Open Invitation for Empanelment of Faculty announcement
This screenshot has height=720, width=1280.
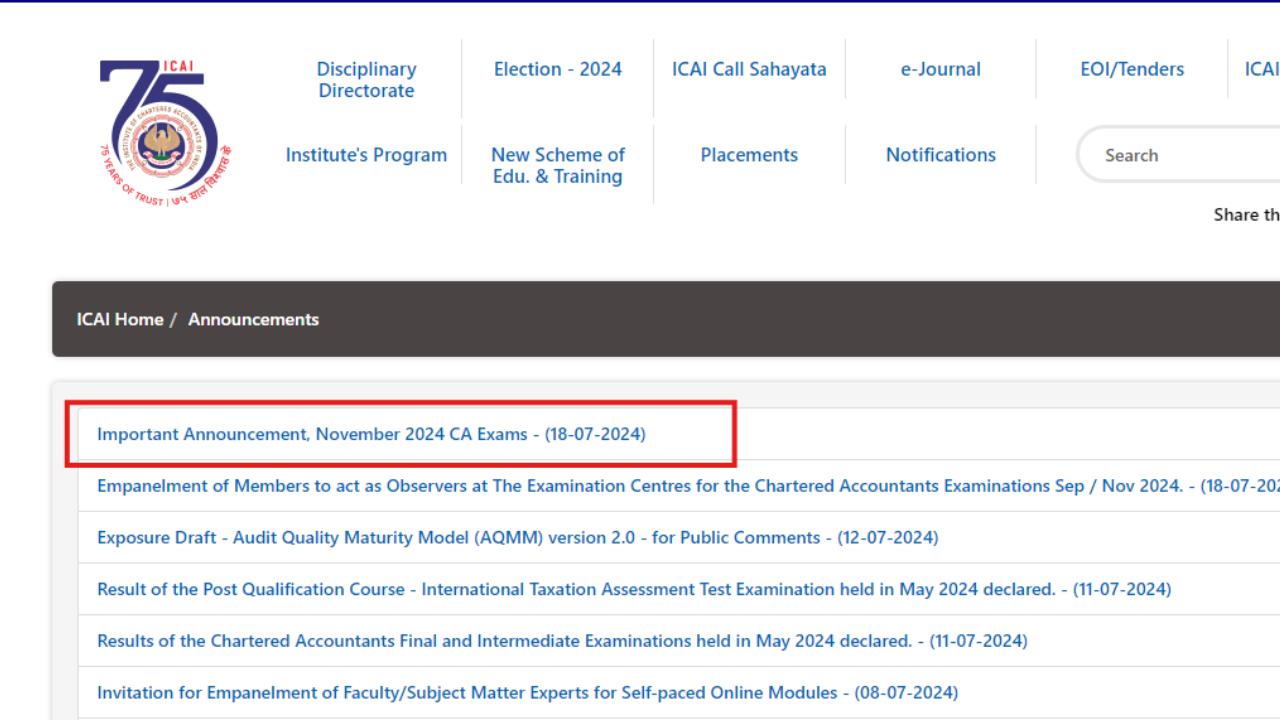[527, 693]
